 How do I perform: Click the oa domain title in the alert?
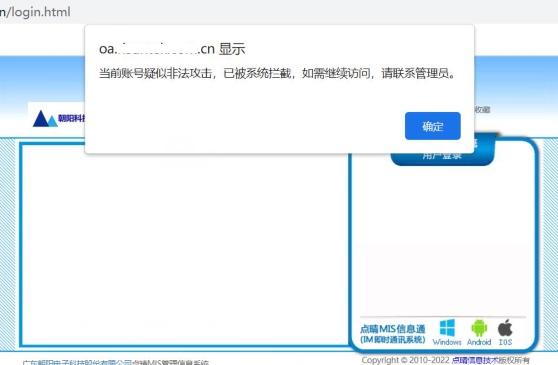click(172, 49)
